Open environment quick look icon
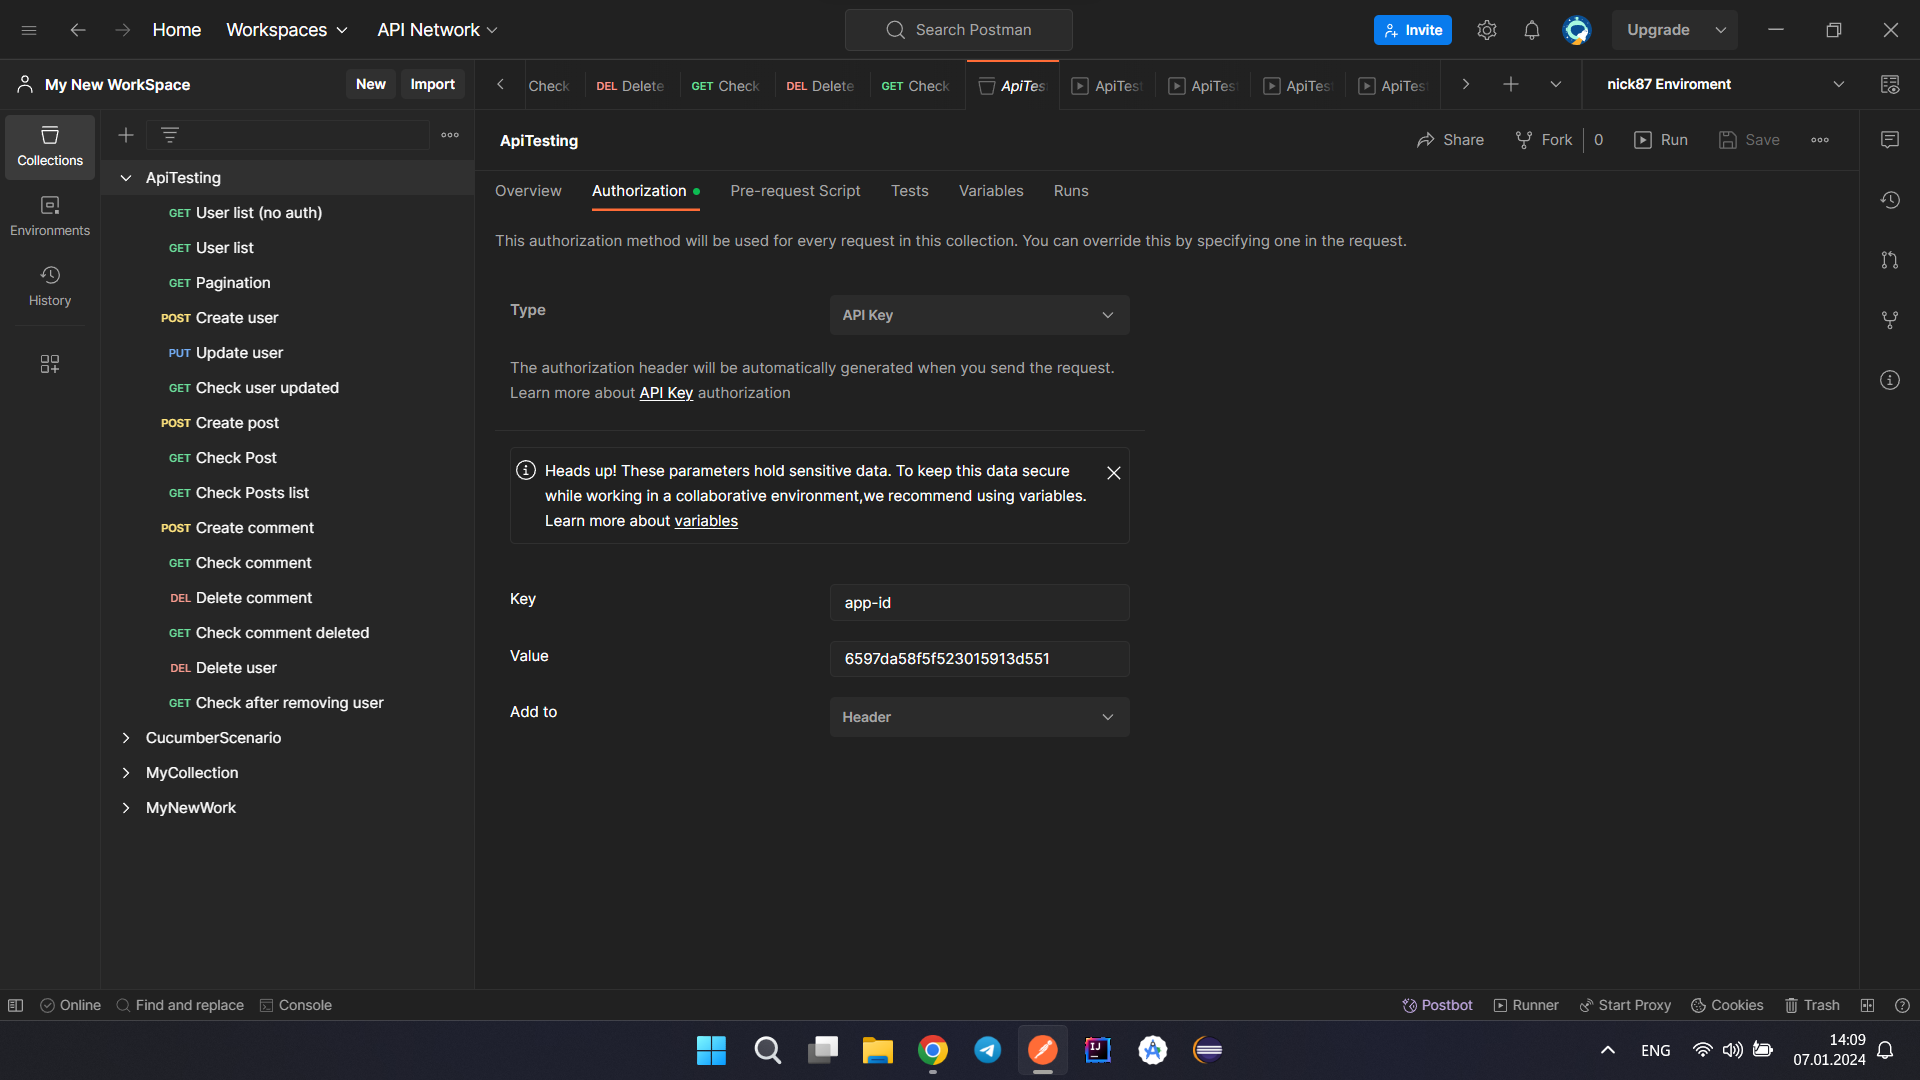This screenshot has height=1080, width=1920. [x=1890, y=85]
